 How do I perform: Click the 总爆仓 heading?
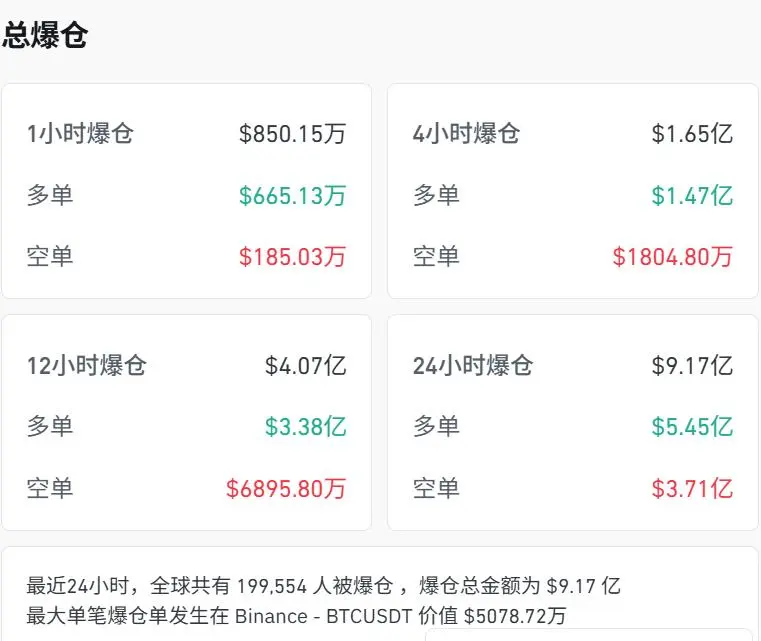coord(45,35)
